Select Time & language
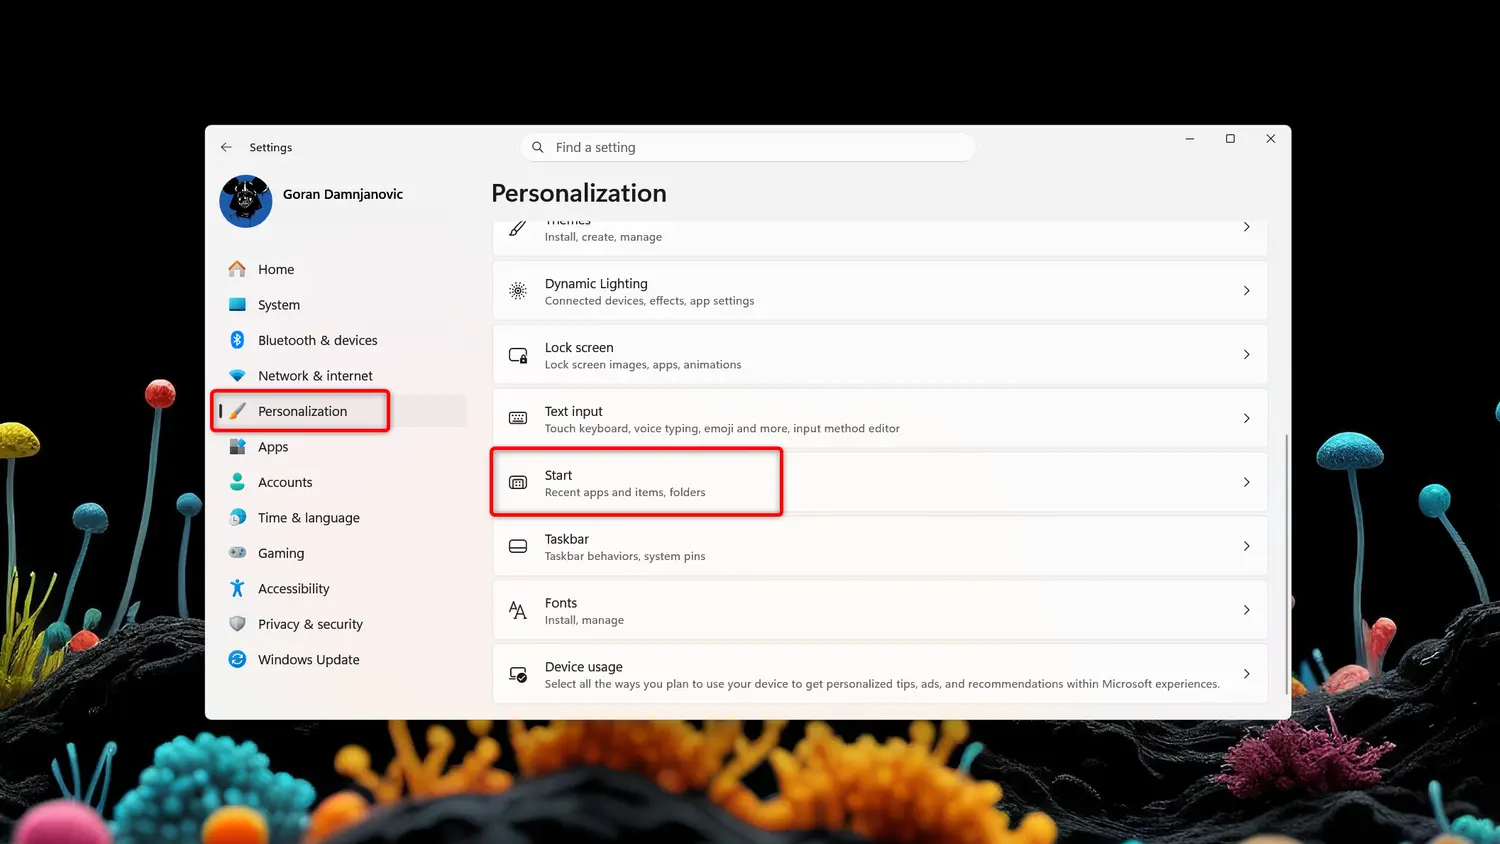Image resolution: width=1500 pixels, height=844 pixels. click(342, 518)
